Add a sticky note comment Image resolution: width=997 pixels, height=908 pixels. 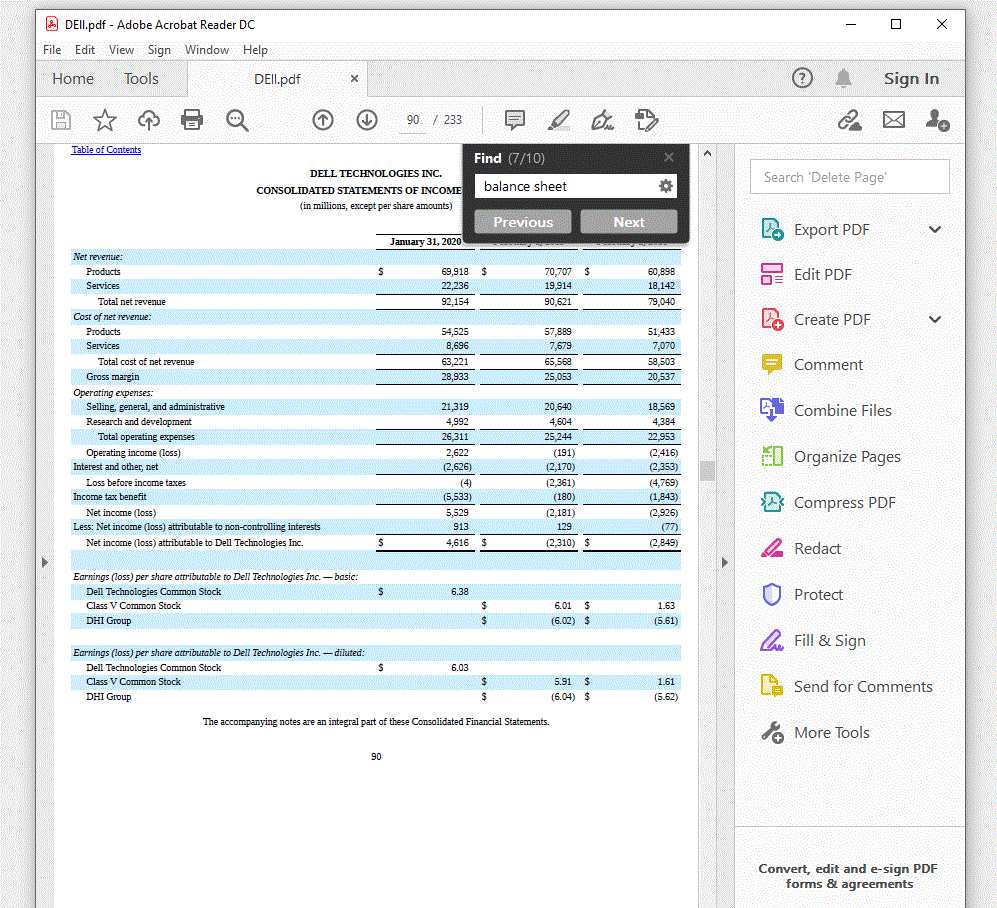coord(514,120)
